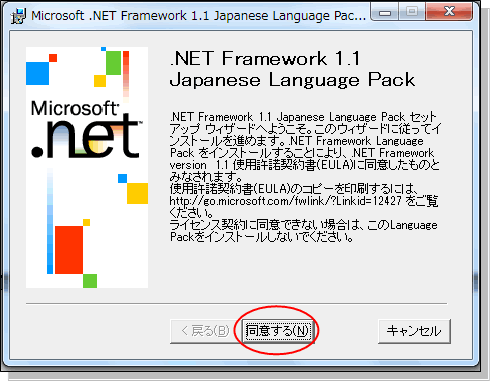Image resolution: width=491 pixels, height=382 pixels.
Task: Click the green square at the banner's top
Action: click(x=113, y=63)
